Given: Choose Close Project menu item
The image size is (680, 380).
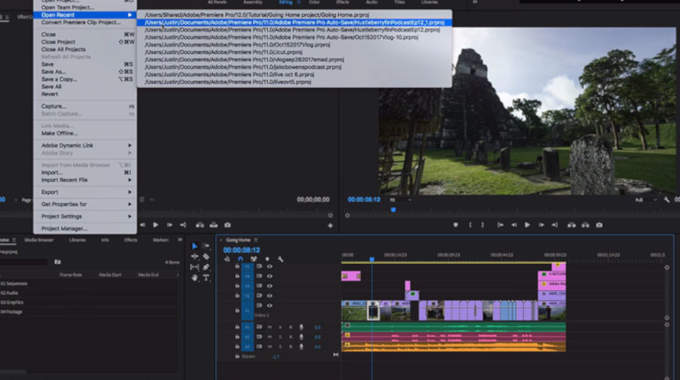Looking at the screenshot, I should pyautogui.click(x=85, y=42).
